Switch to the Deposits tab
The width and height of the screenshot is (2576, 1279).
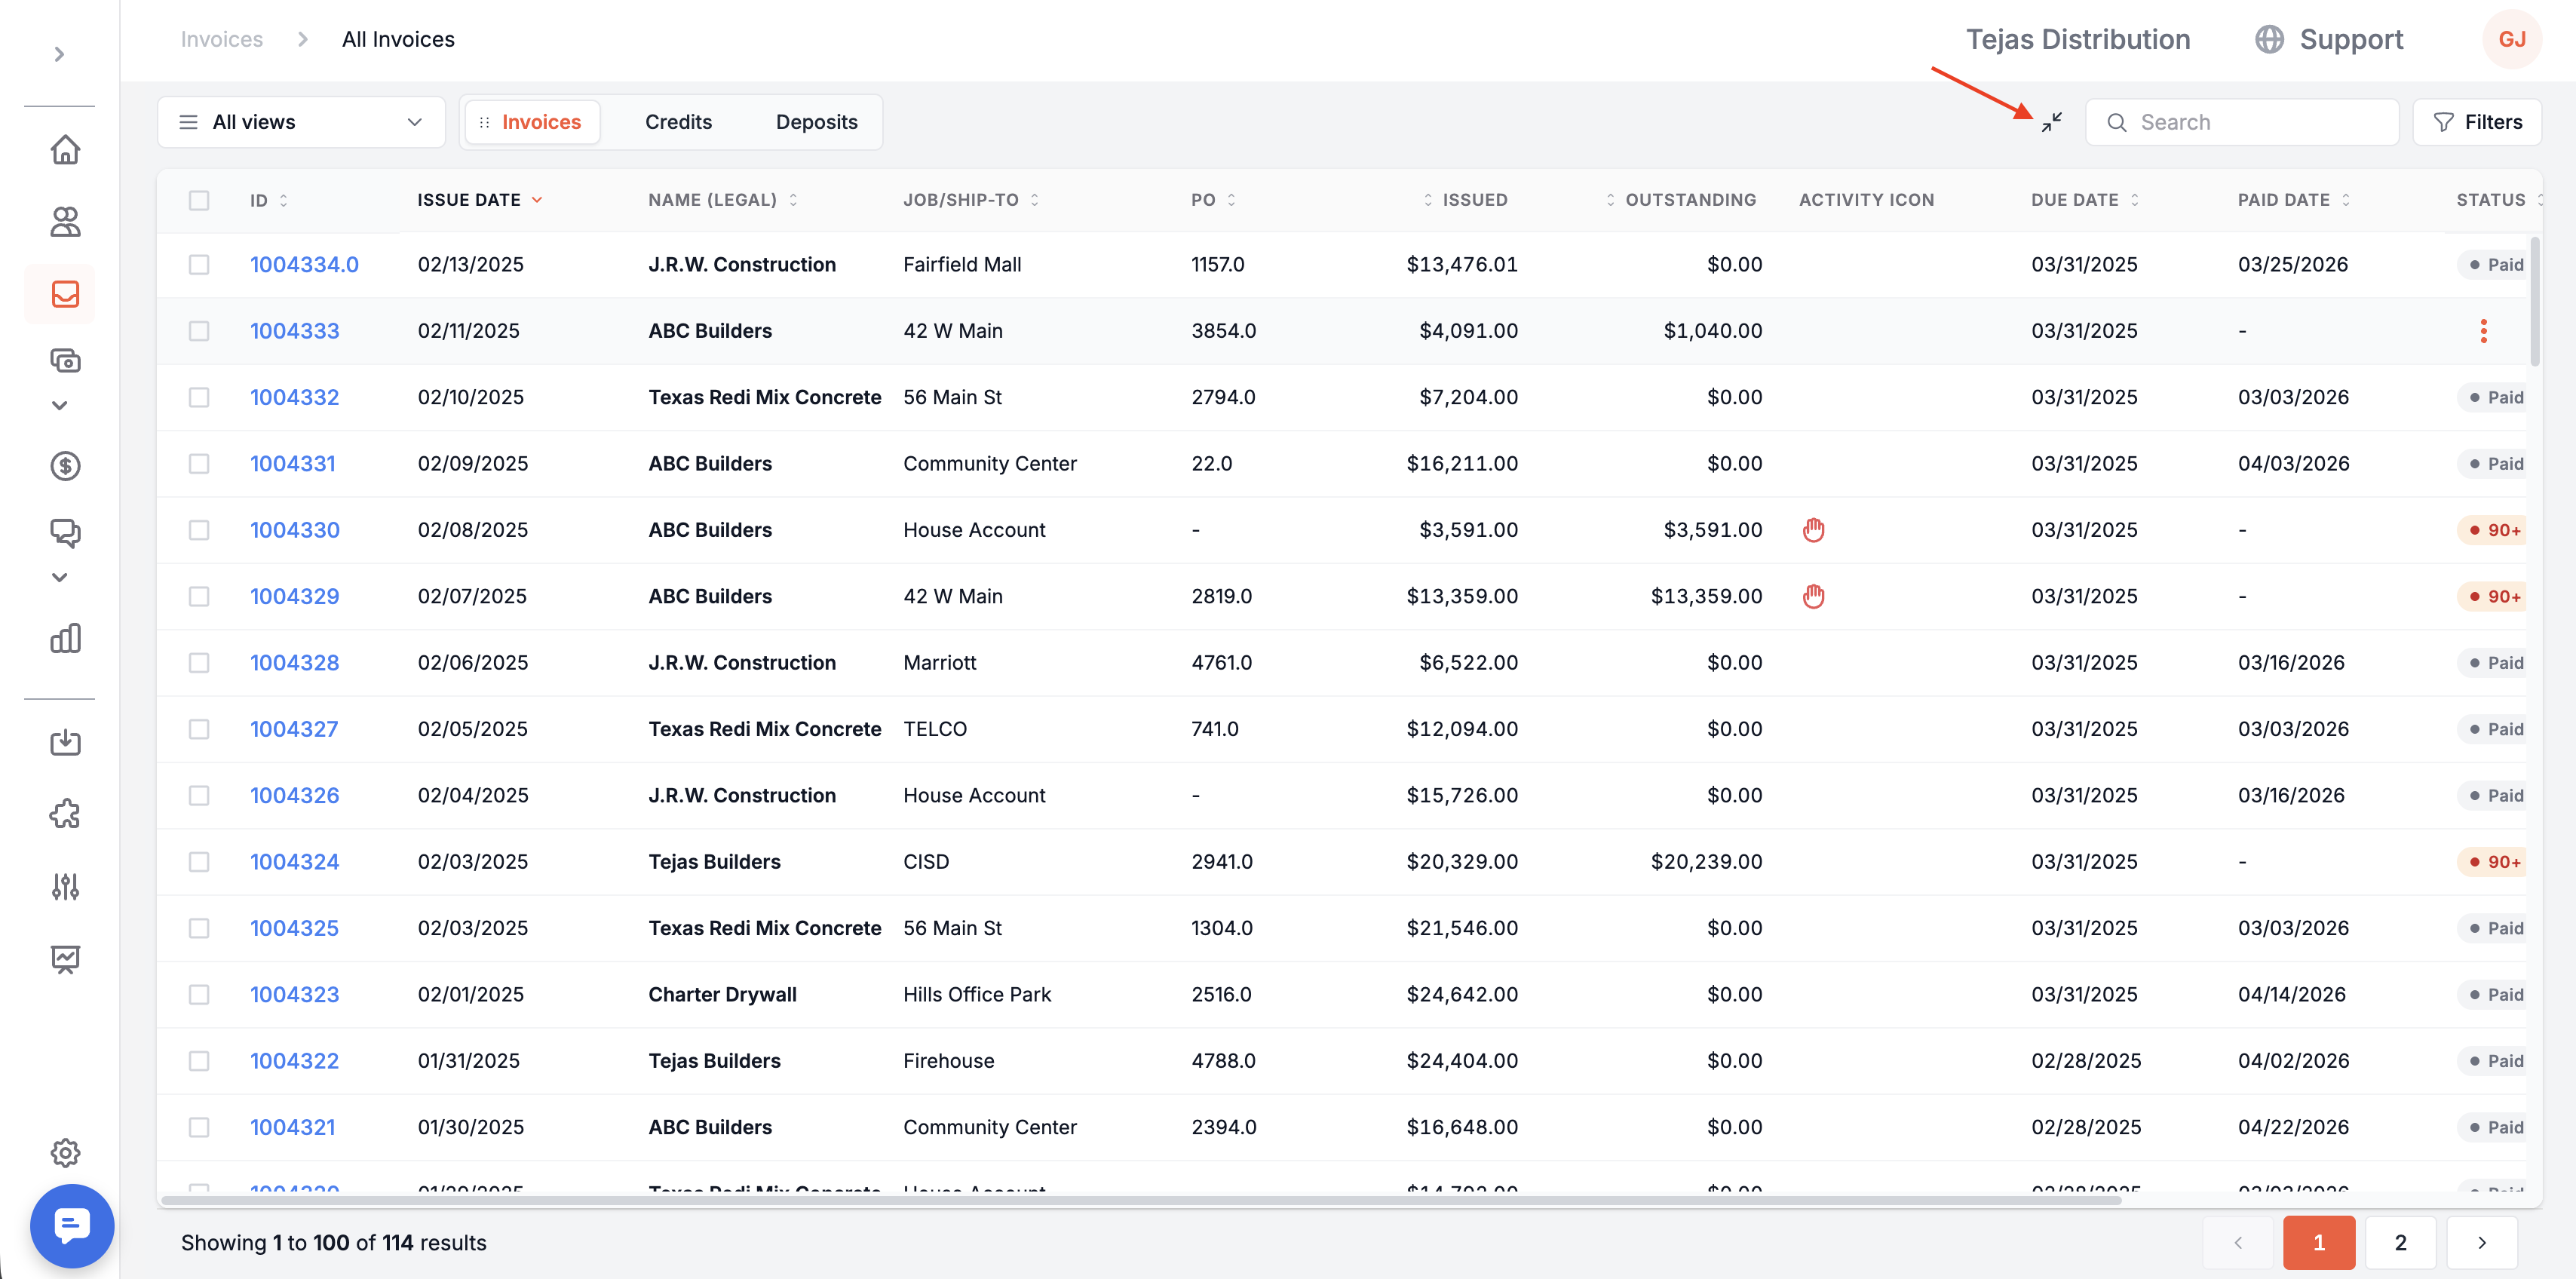(x=816, y=122)
